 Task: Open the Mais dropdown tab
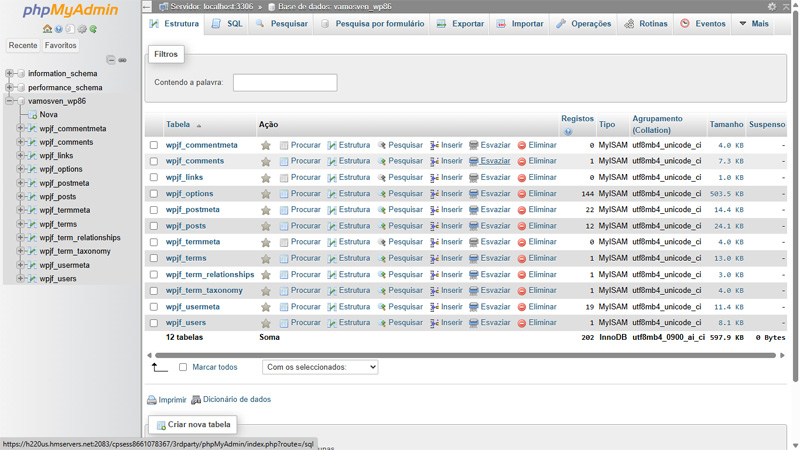pos(754,24)
